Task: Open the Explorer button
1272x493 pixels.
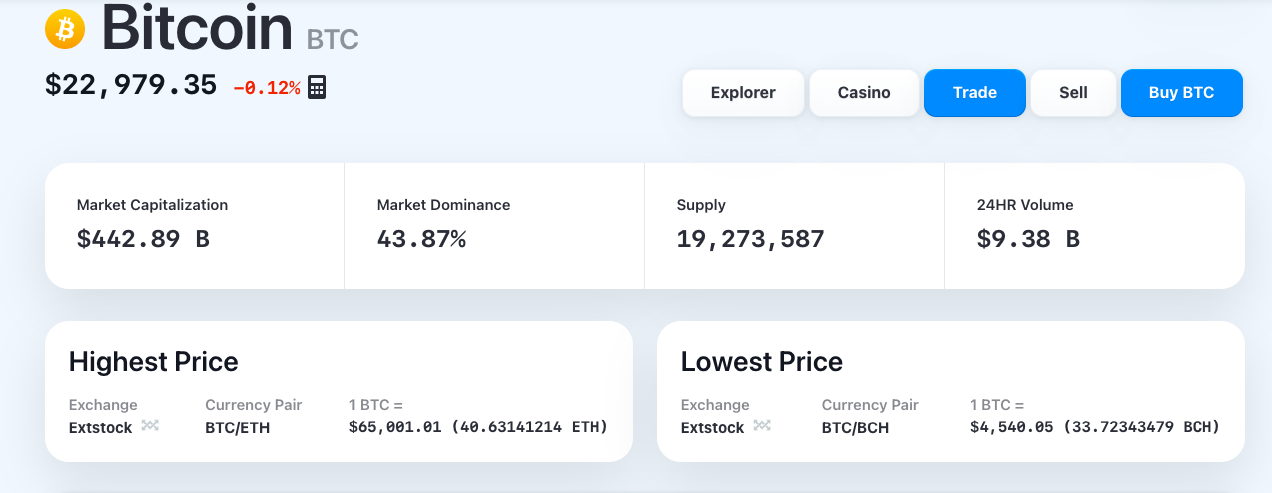Action: pyautogui.click(x=743, y=93)
